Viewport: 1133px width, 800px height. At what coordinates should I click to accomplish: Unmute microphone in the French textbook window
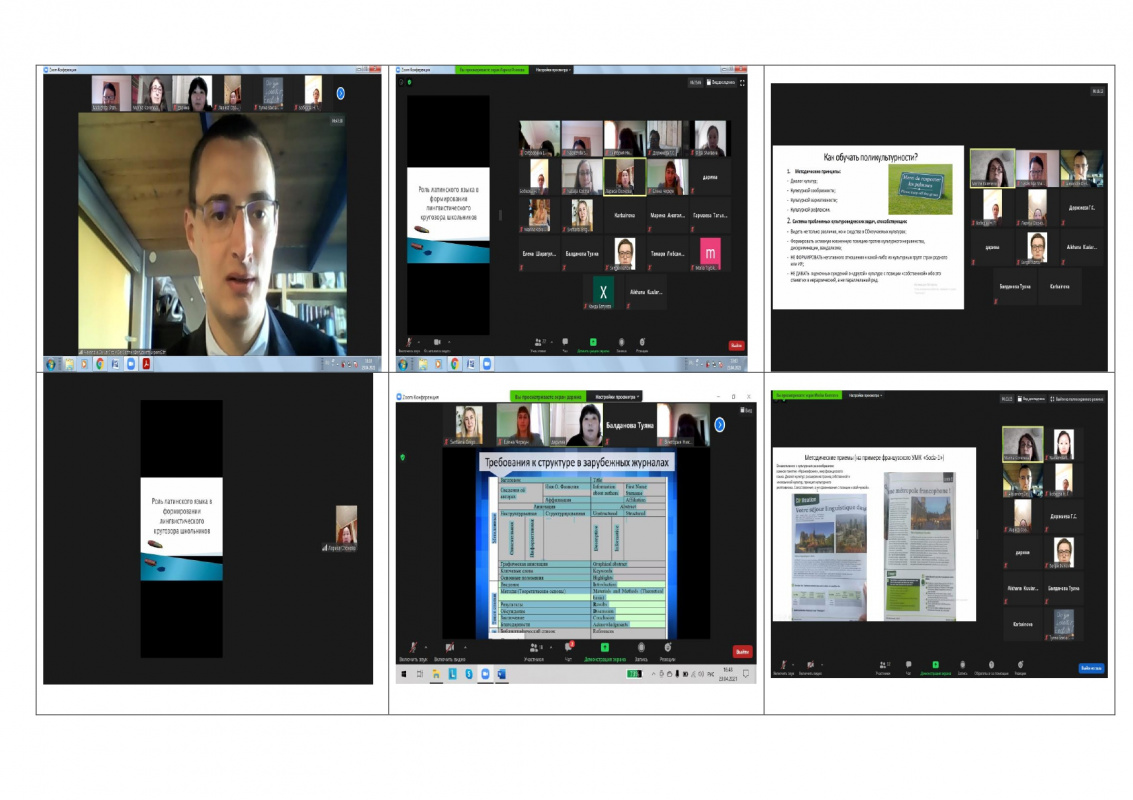(x=784, y=665)
